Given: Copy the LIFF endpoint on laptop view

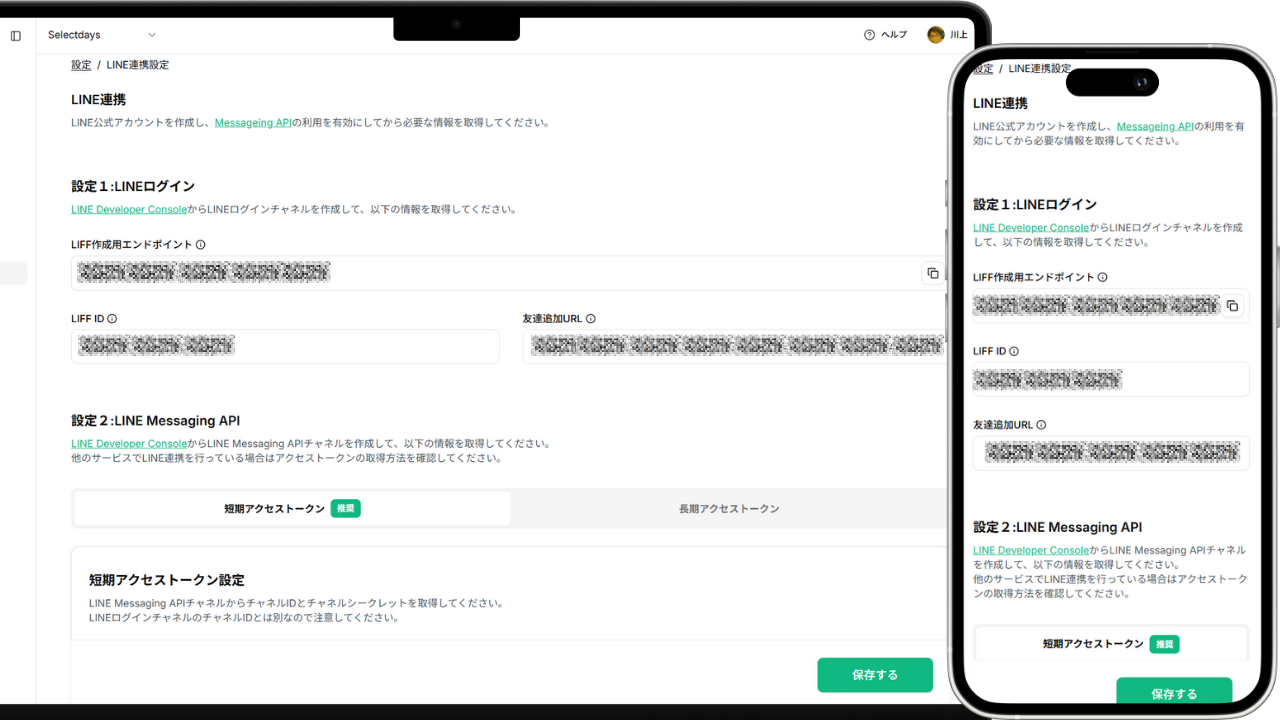Looking at the screenshot, I should 932,273.
